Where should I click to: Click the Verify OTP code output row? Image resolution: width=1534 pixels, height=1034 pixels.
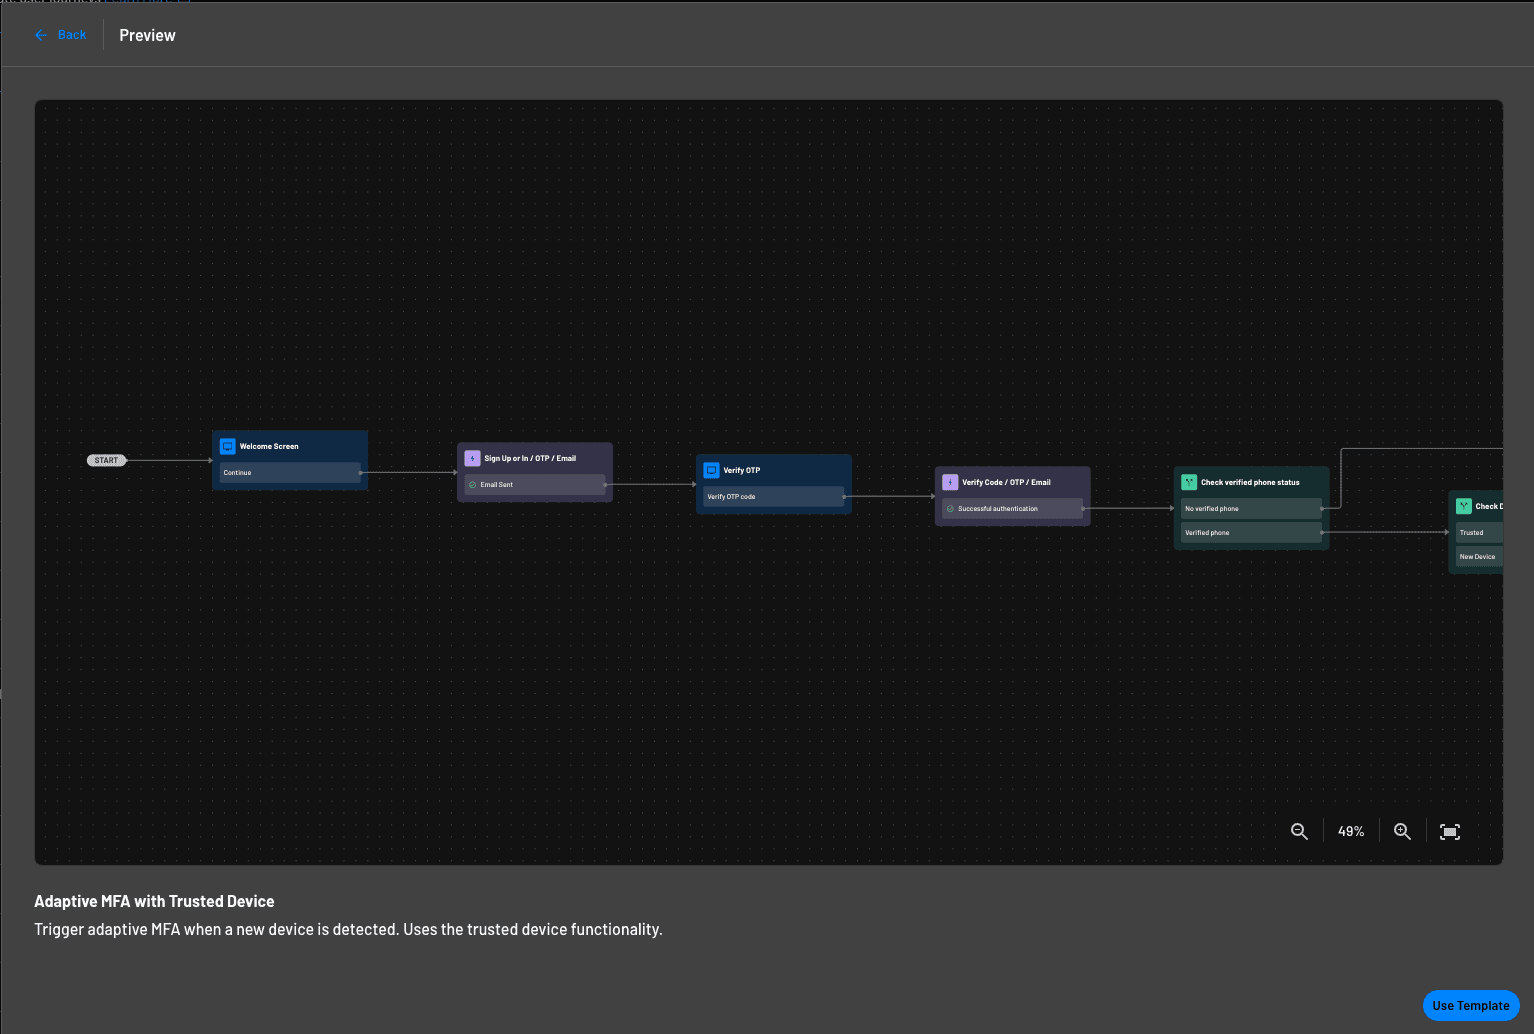pyautogui.click(x=772, y=496)
